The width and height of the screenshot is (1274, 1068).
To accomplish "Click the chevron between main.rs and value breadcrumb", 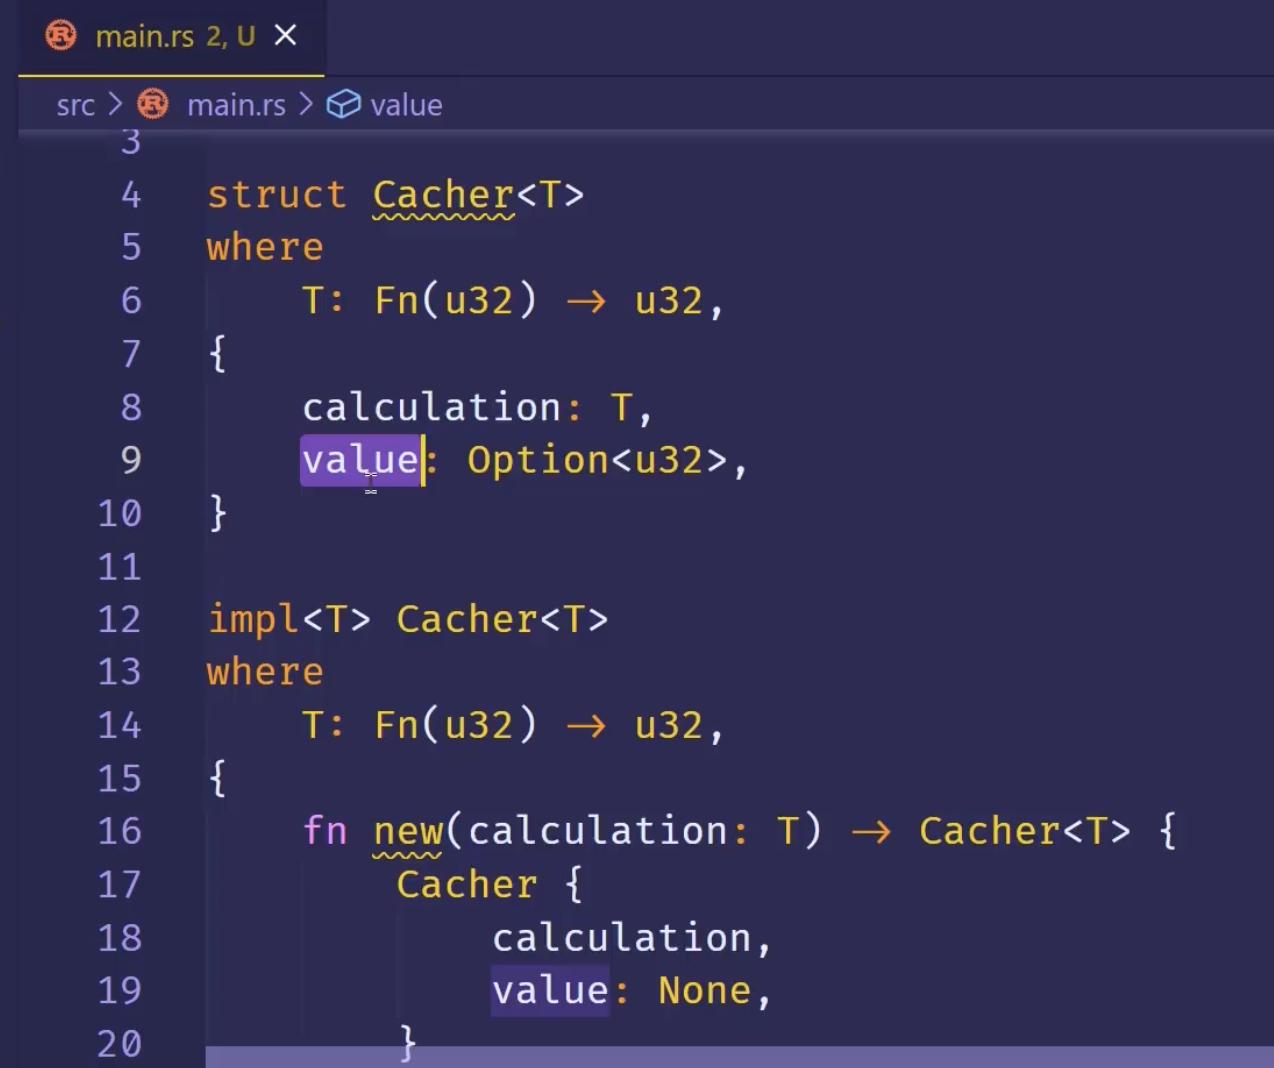I will [306, 104].
